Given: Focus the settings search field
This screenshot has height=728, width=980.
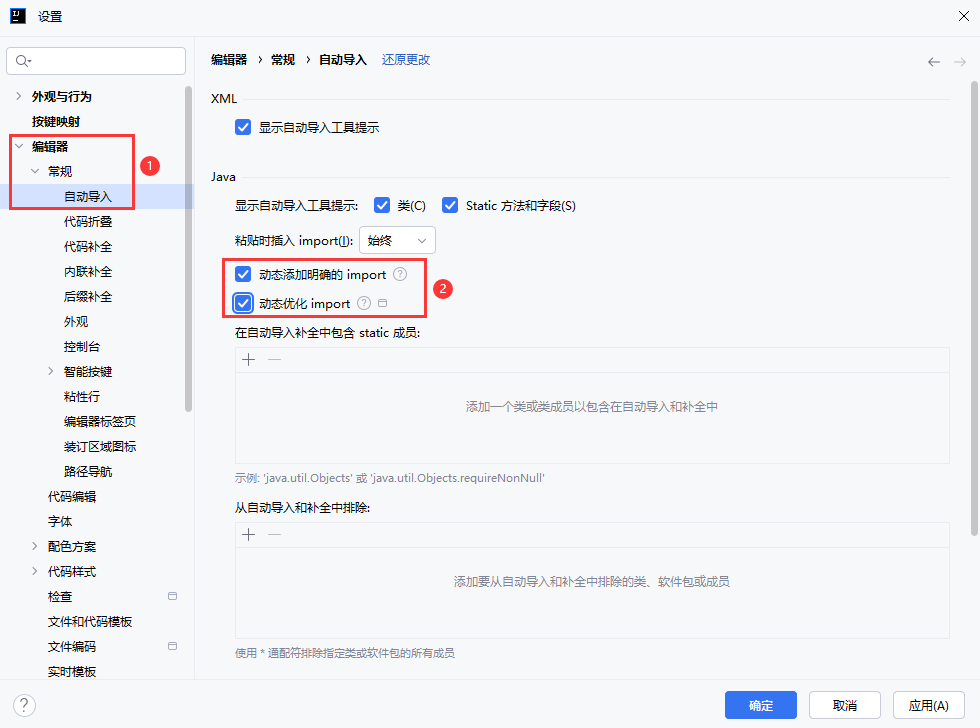Looking at the screenshot, I should [x=96, y=61].
